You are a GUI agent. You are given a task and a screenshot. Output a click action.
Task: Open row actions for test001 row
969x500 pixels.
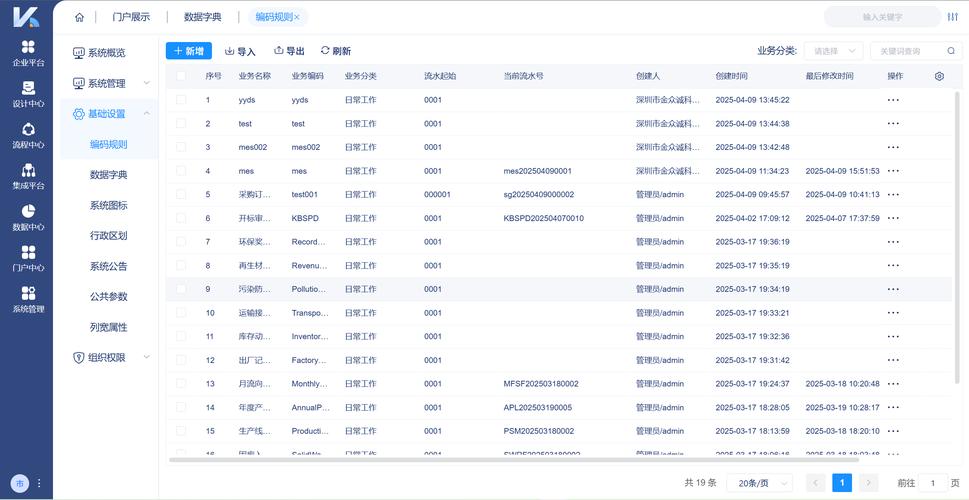coord(893,195)
